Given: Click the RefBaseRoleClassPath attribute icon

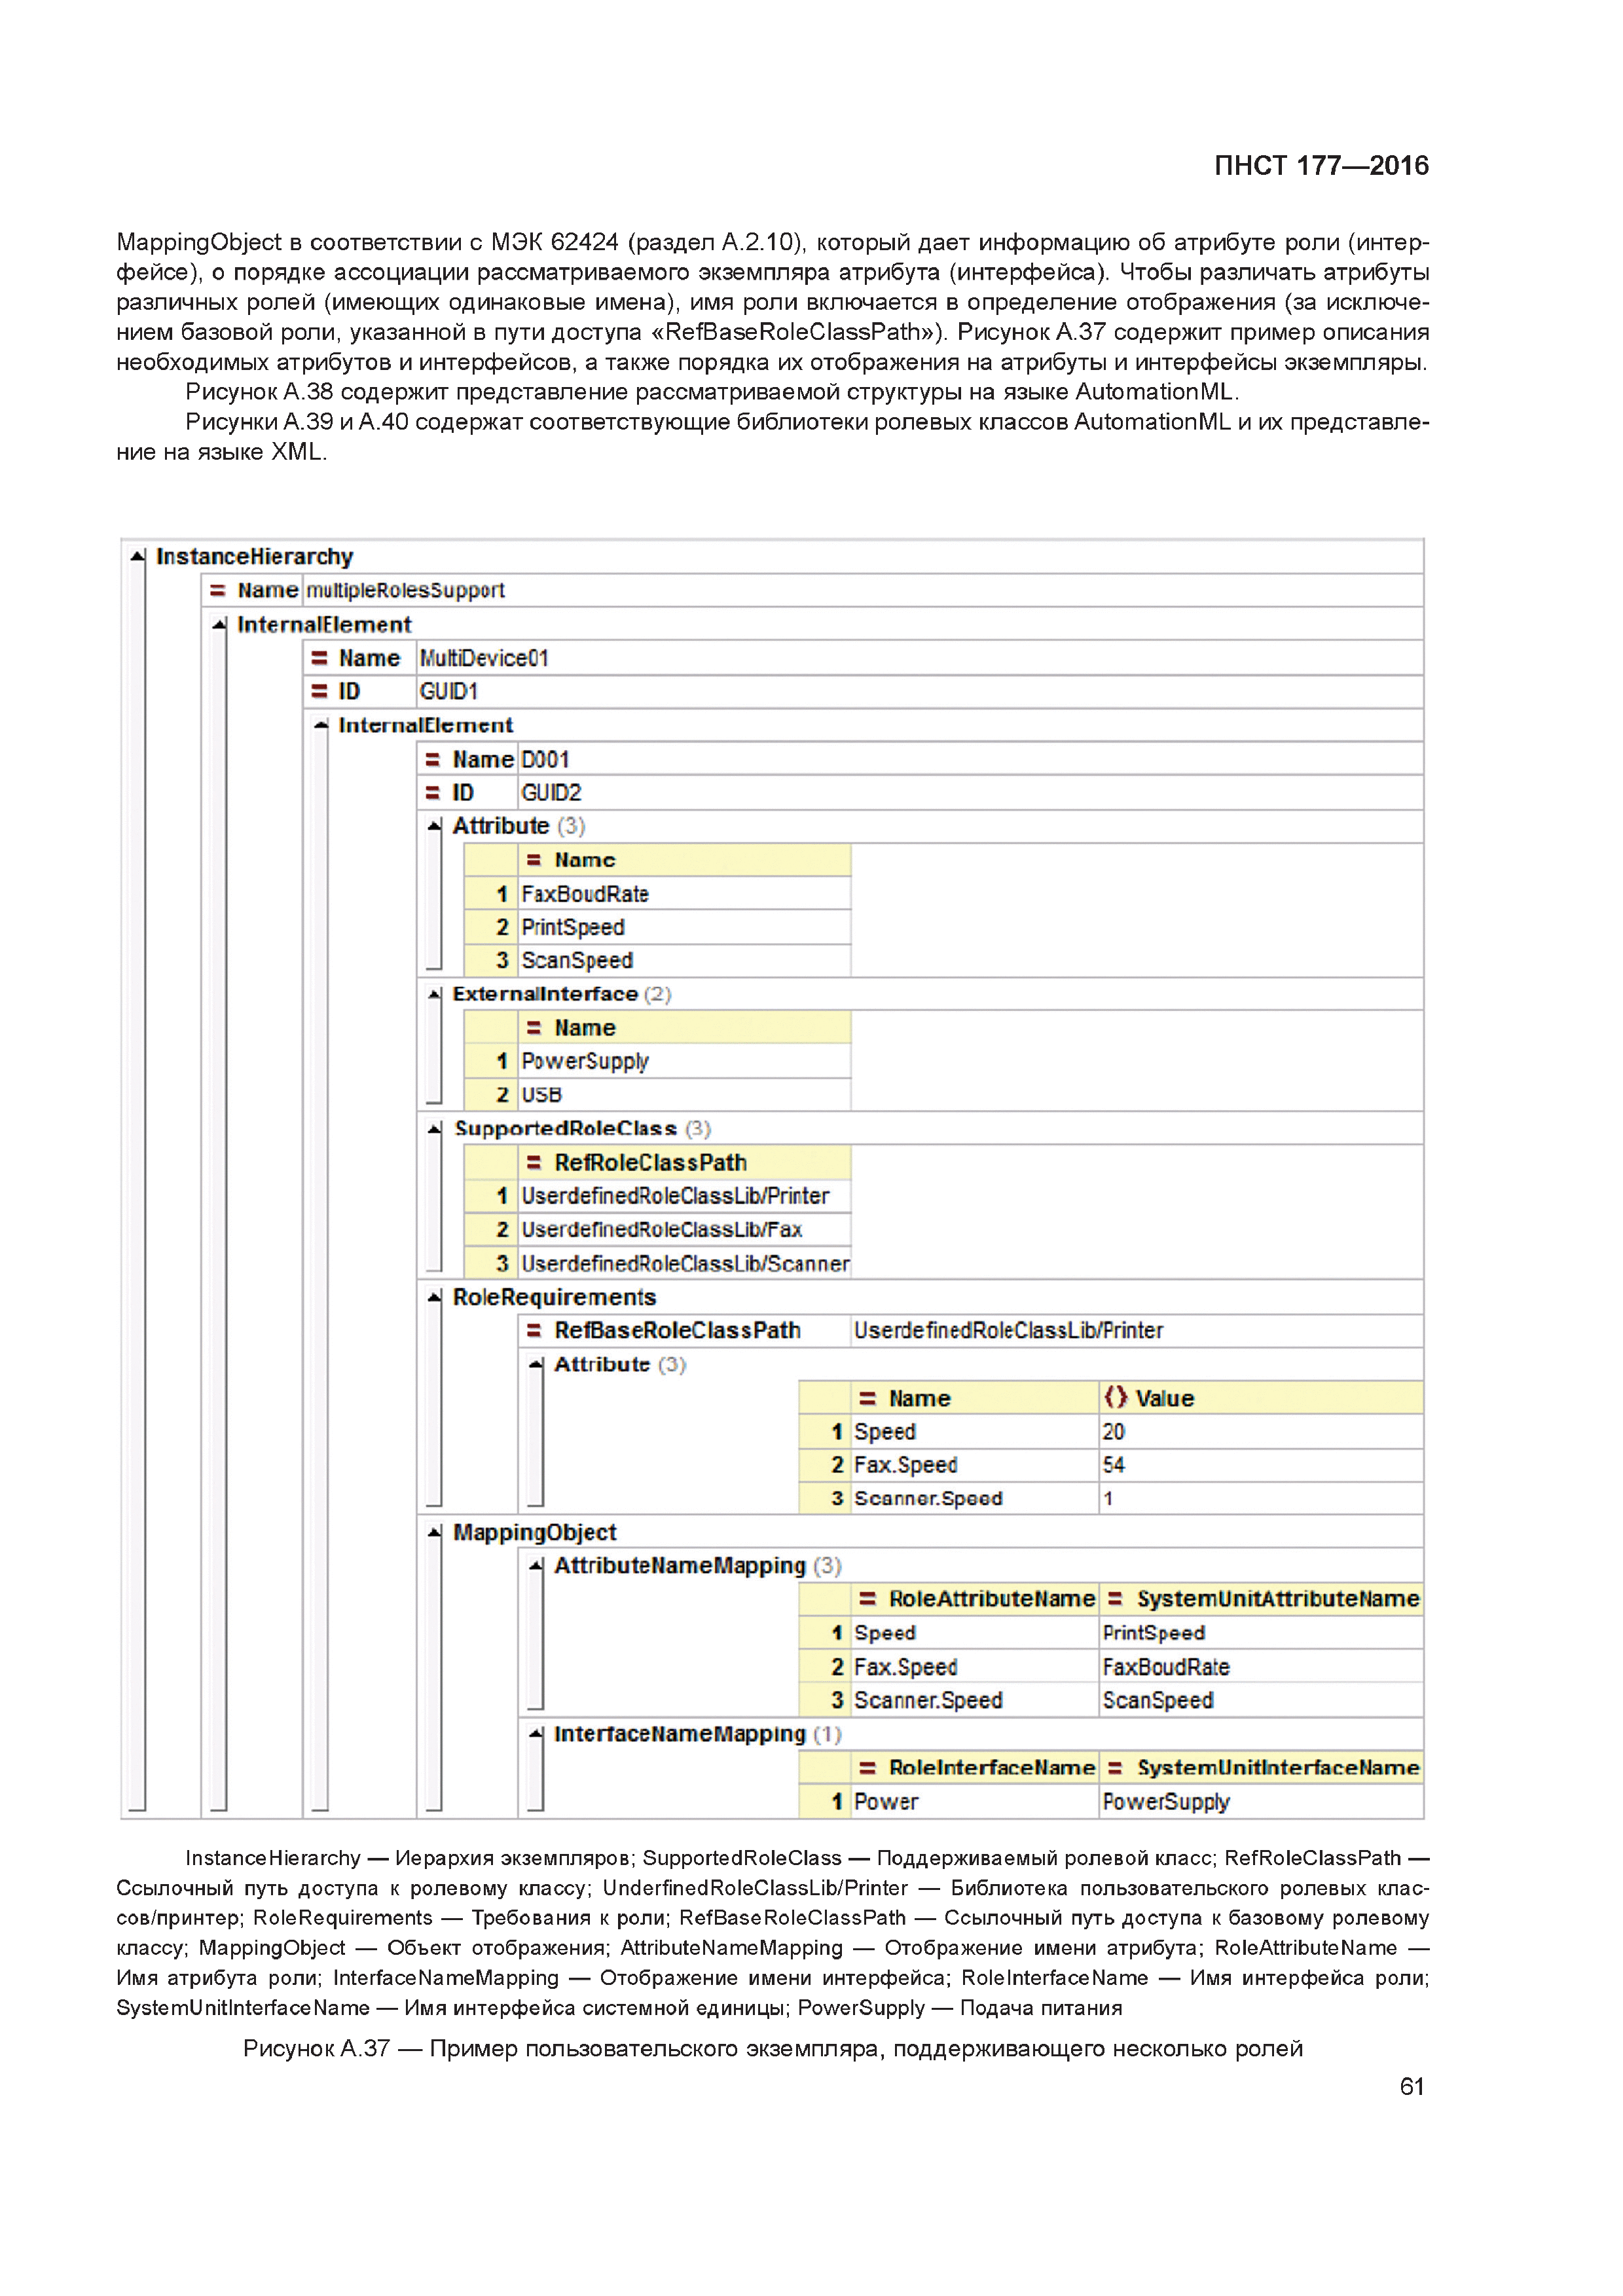Looking at the screenshot, I should point(534,1331).
